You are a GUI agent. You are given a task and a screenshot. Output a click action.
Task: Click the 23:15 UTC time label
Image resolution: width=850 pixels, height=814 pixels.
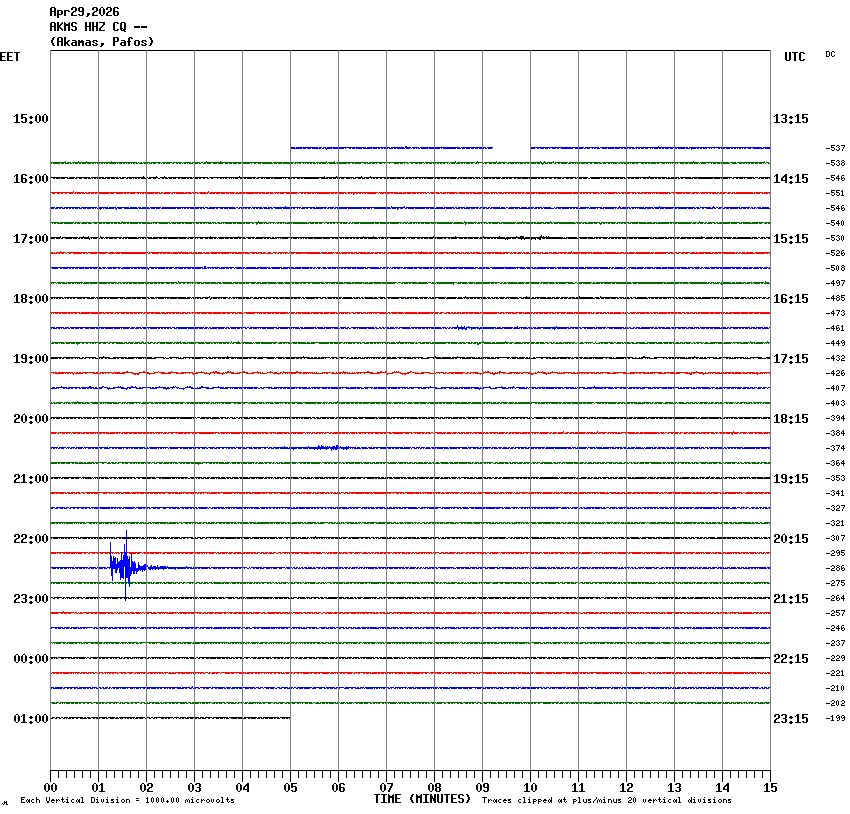point(791,719)
